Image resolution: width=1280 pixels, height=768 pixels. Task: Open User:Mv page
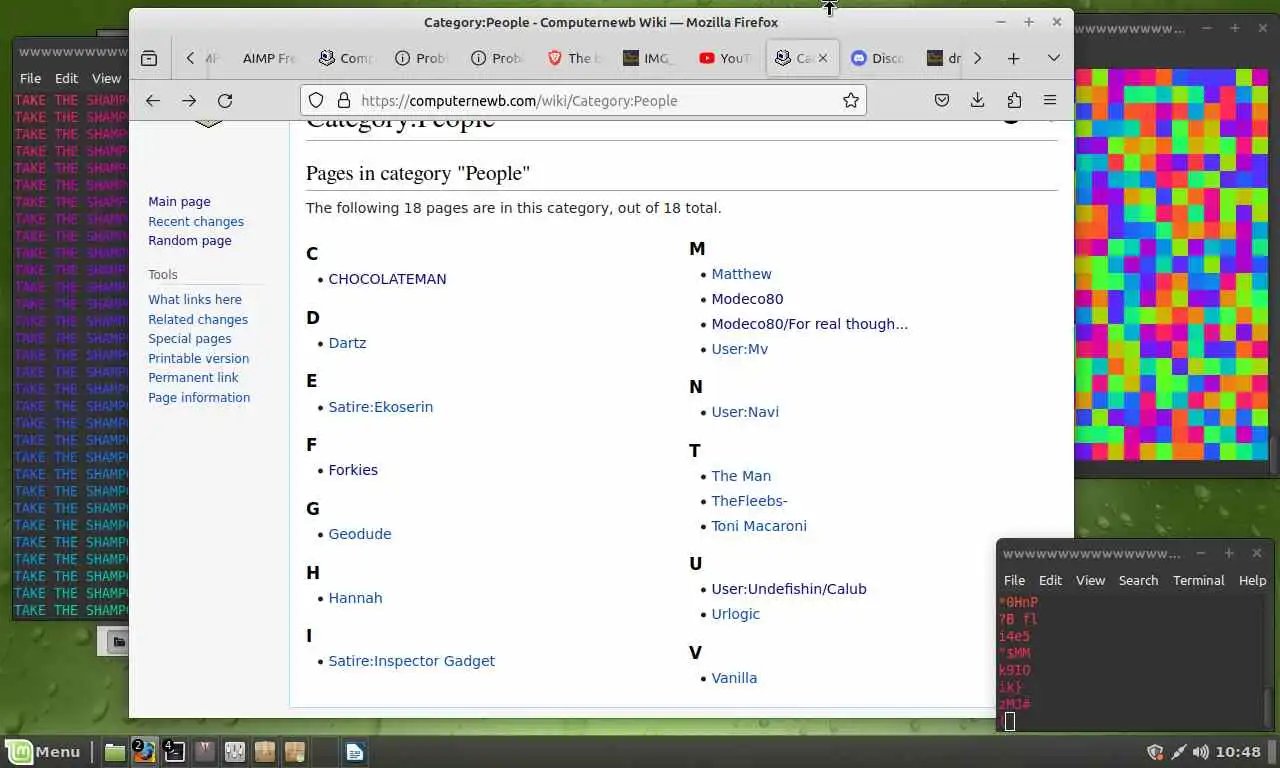click(739, 349)
